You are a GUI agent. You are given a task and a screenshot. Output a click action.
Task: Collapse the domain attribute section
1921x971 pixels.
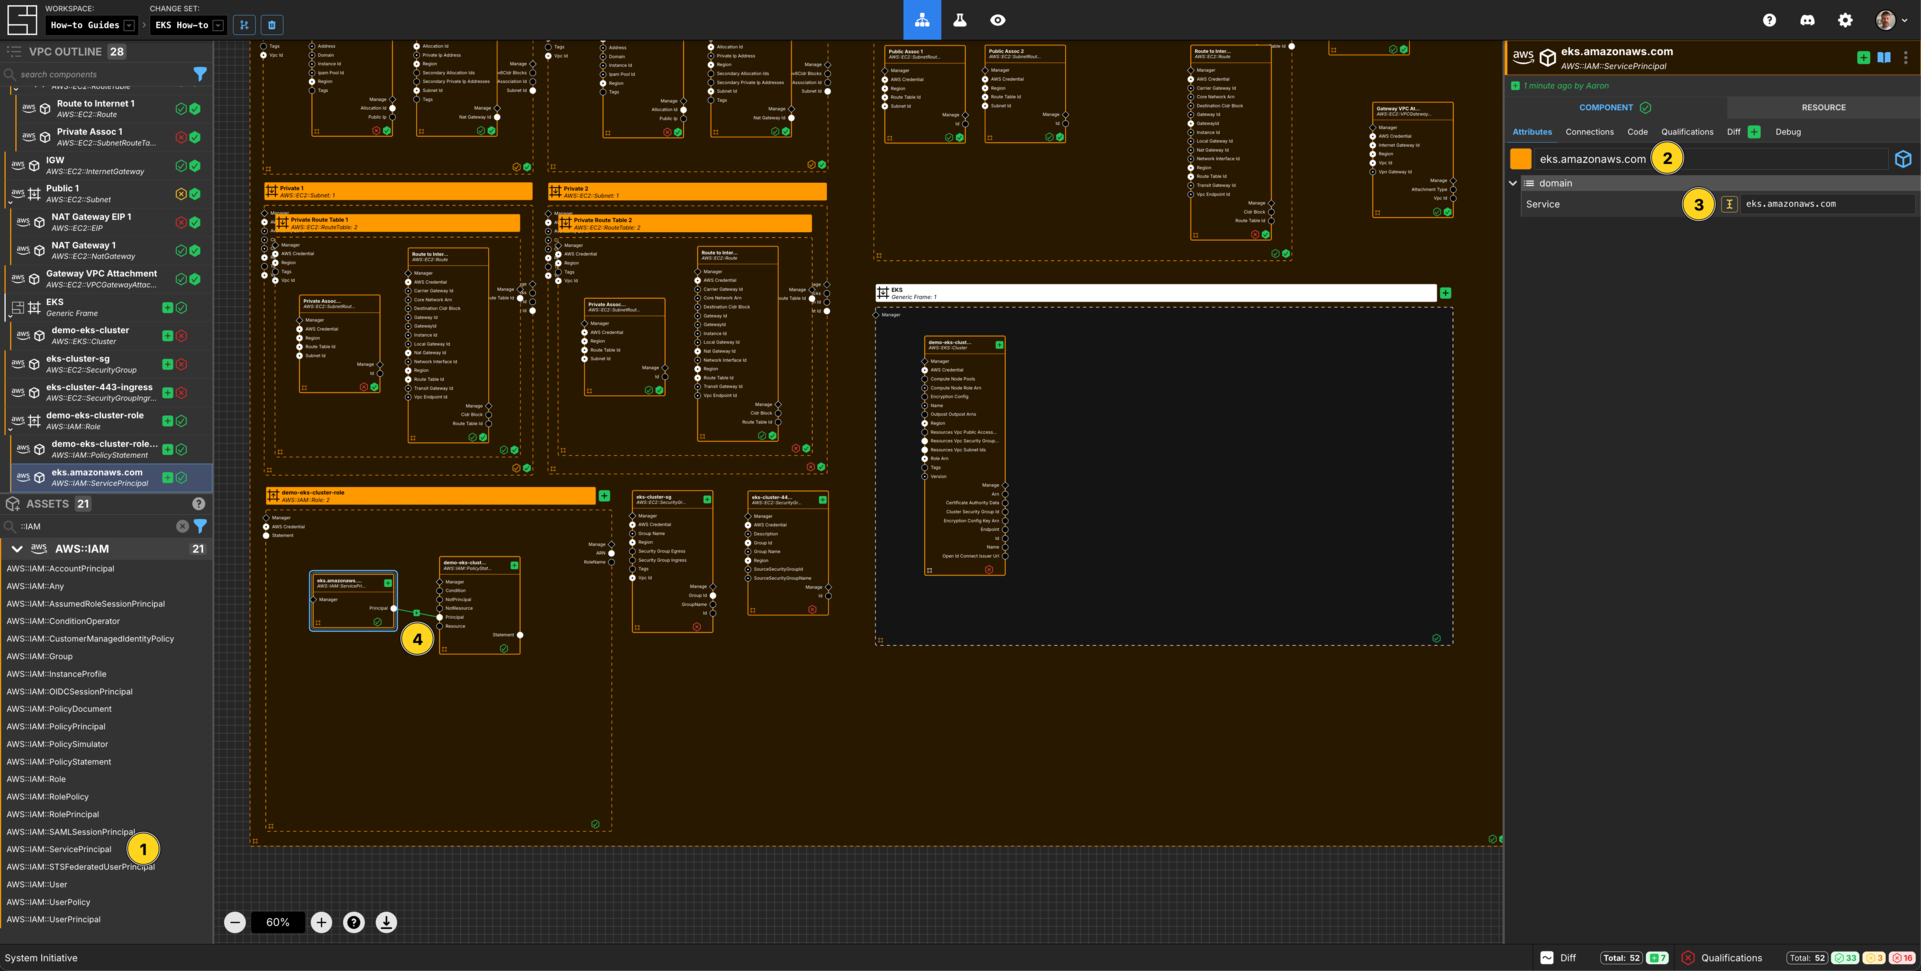[x=1513, y=184]
